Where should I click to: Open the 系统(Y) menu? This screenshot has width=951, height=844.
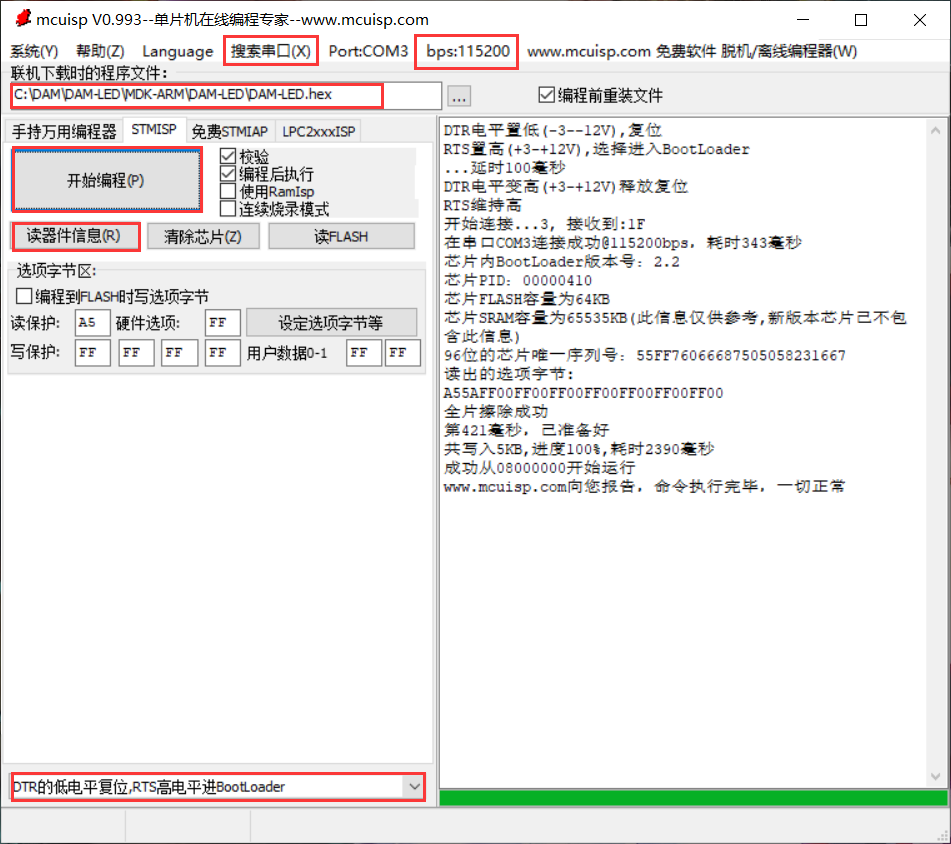[35, 52]
